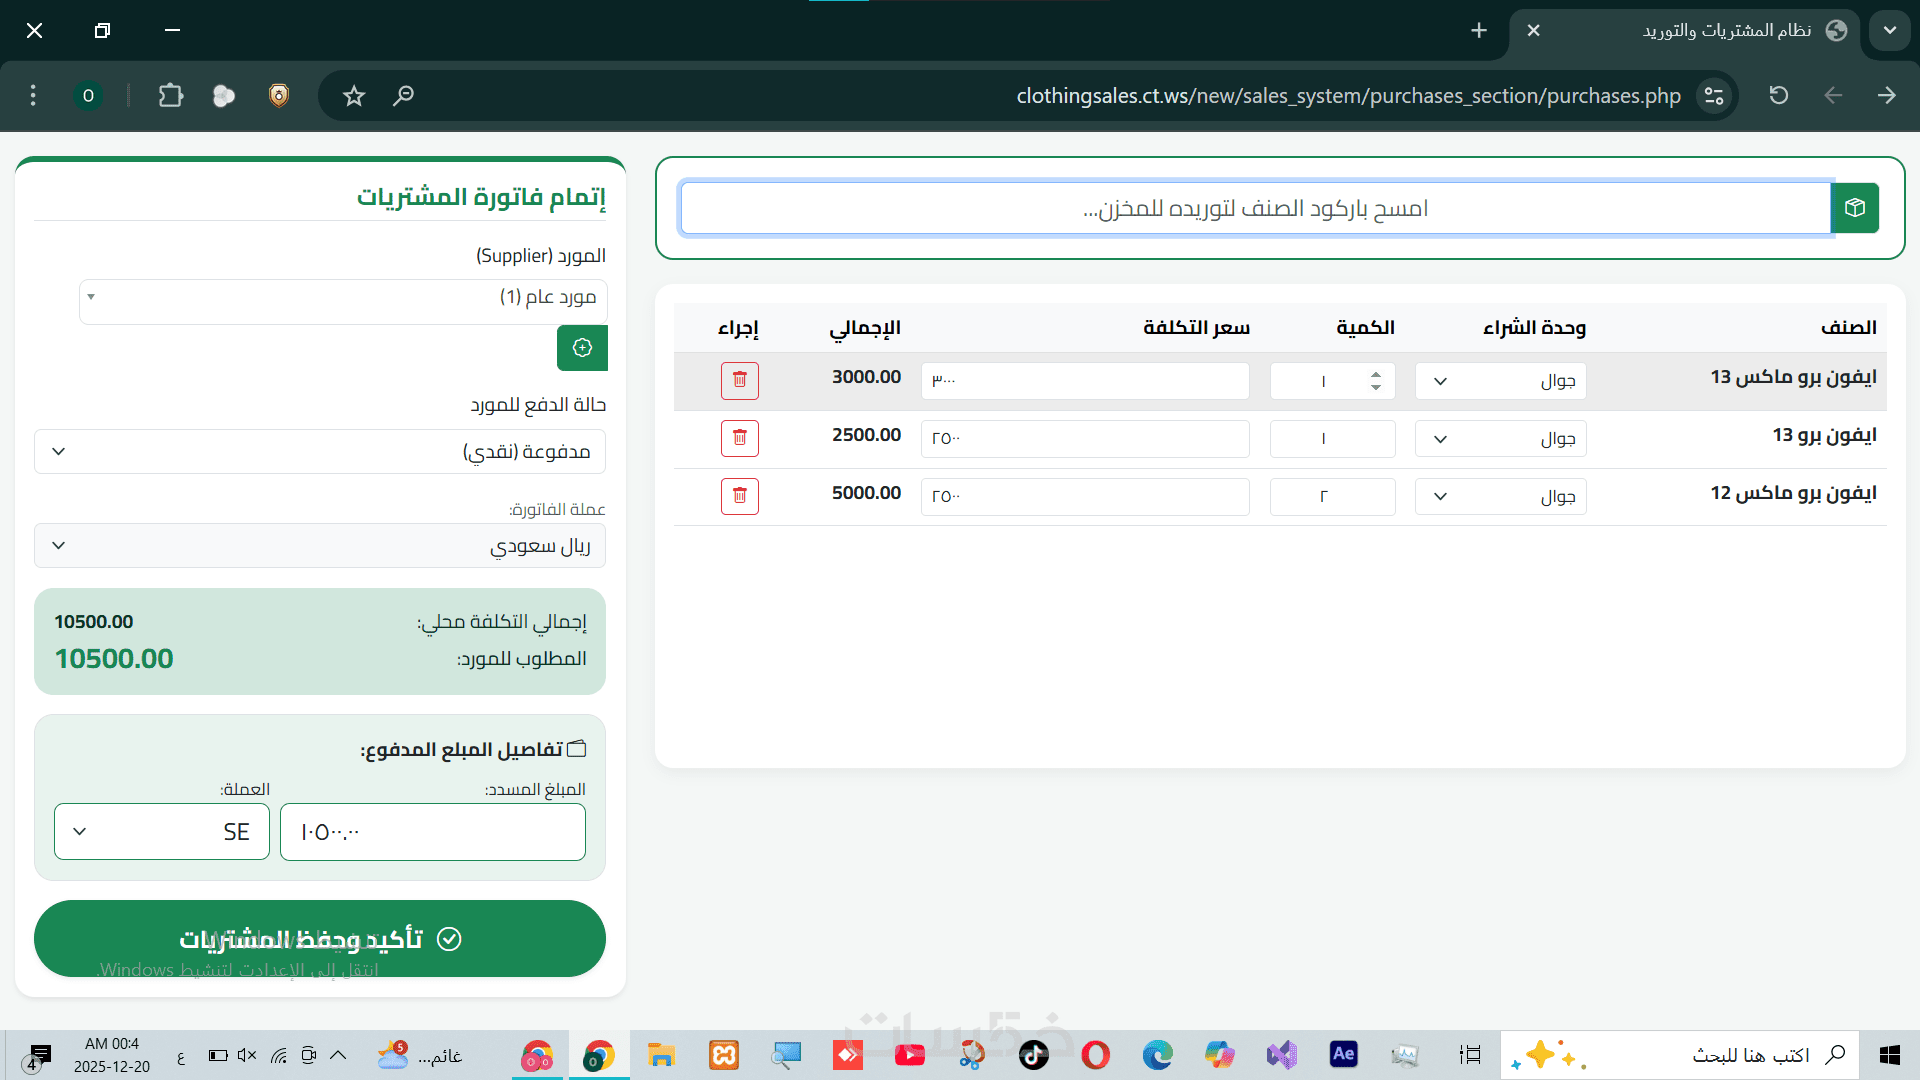
Task: Increase the quantity for iPhone 13 Pro Max
Action: pos(1376,374)
